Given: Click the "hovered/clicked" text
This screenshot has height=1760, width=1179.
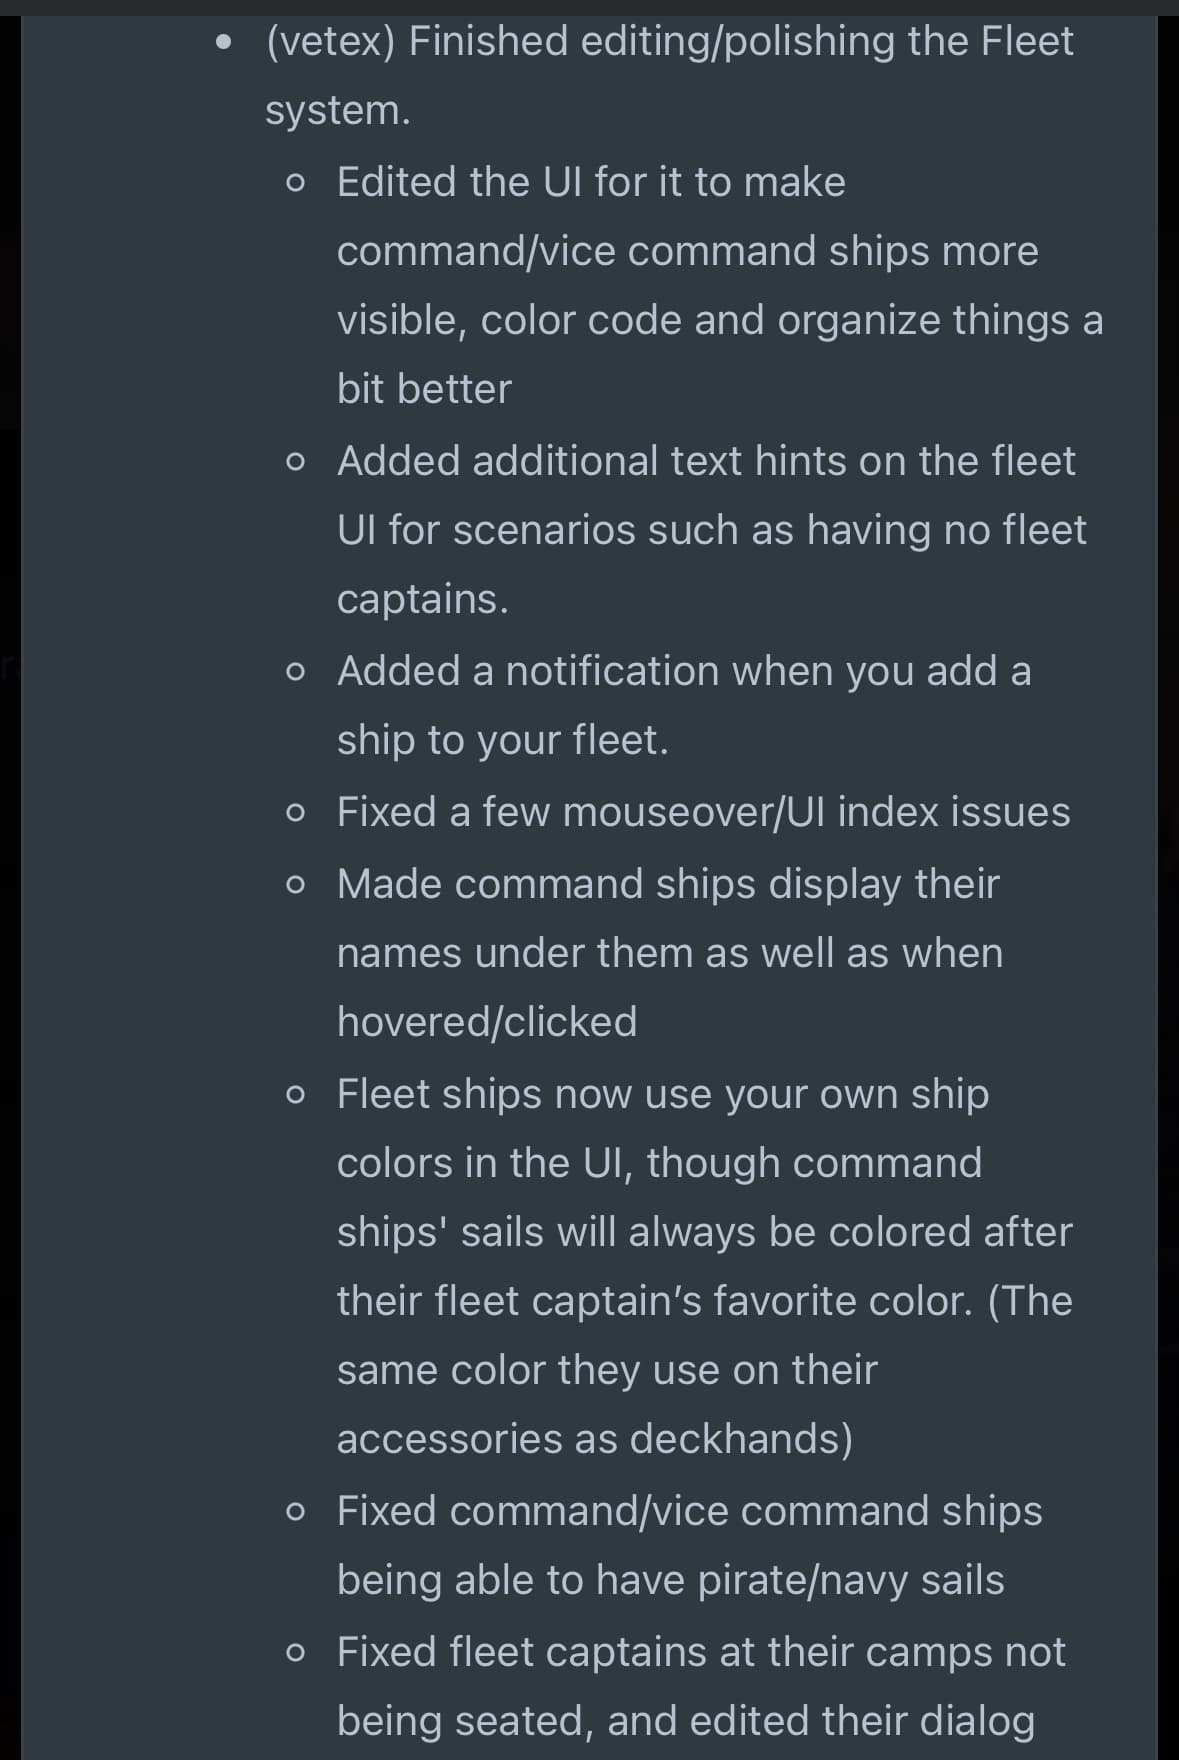Looking at the screenshot, I should [486, 1022].
